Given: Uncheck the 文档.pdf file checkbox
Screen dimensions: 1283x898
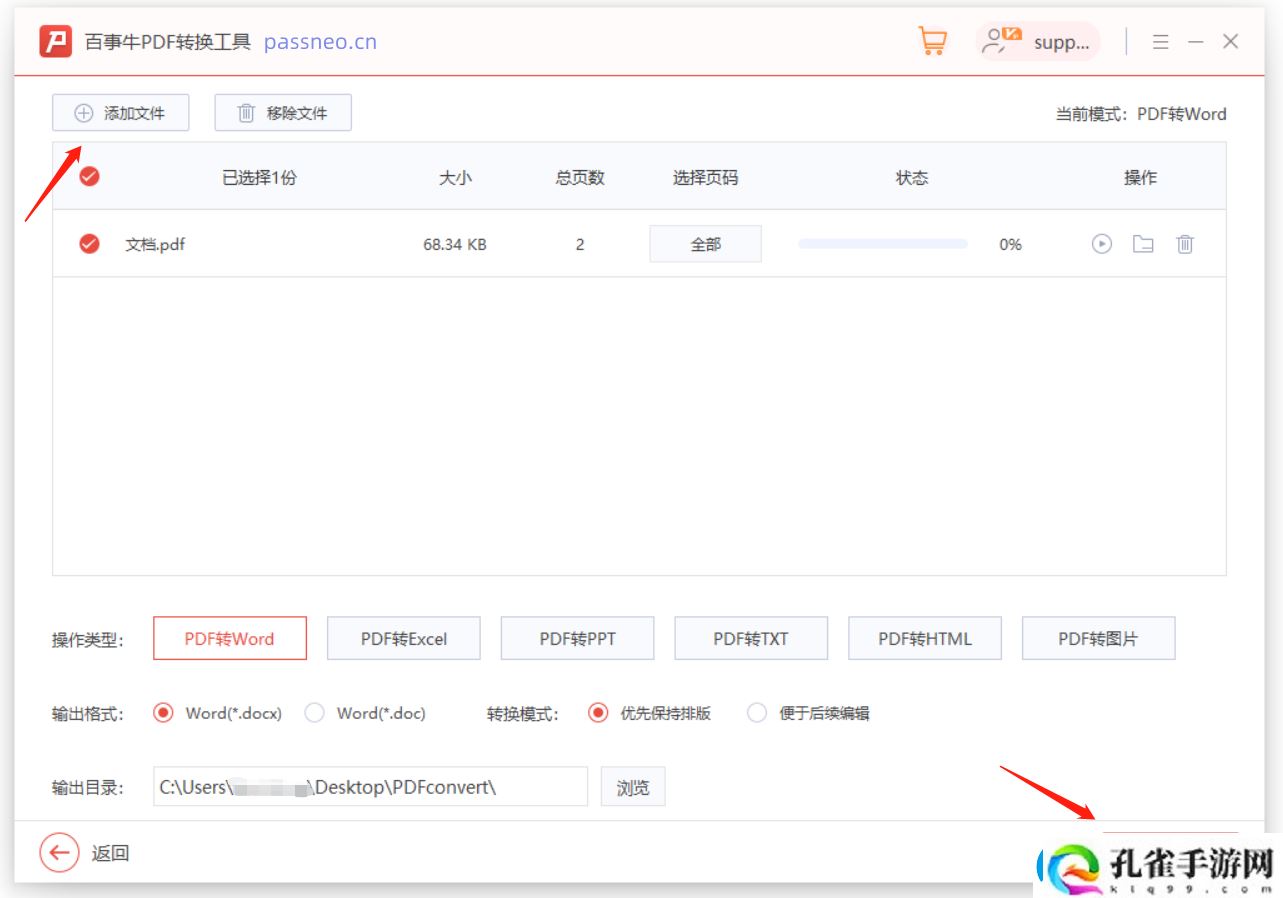Looking at the screenshot, I should [90, 244].
